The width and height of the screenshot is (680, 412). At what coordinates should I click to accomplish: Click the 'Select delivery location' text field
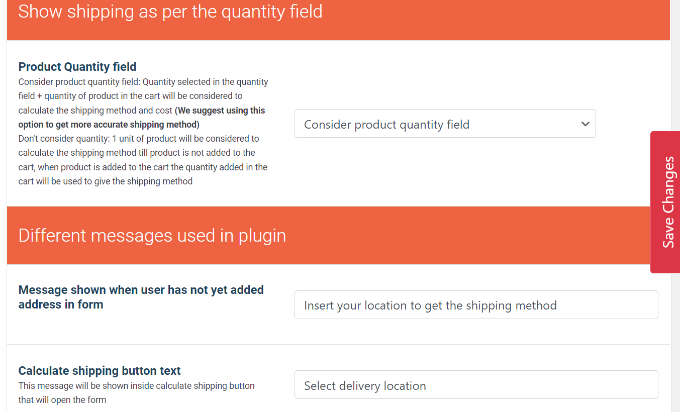(x=476, y=385)
